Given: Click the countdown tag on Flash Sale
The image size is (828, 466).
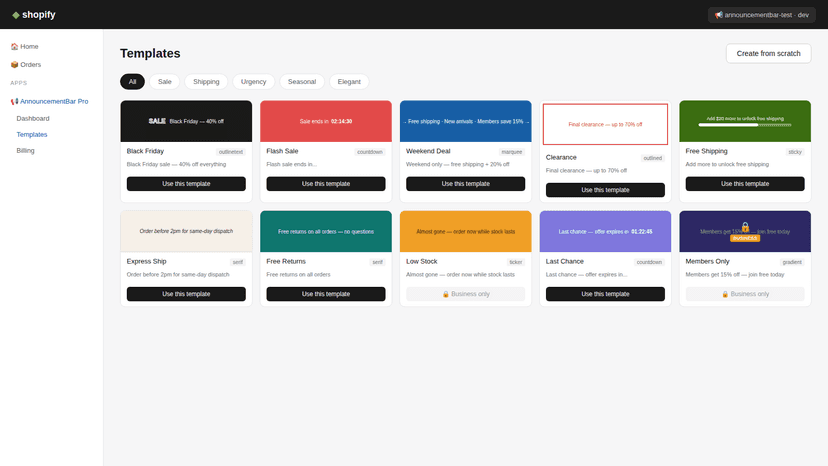Looking at the screenshot, I should [x=370, y=152].
